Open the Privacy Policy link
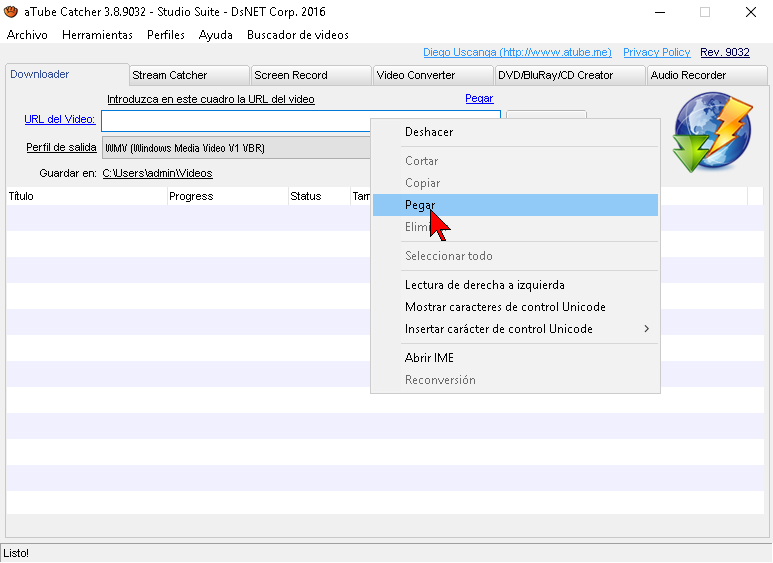The width and height of the screenshot is (773, 563). click(657, 52)
